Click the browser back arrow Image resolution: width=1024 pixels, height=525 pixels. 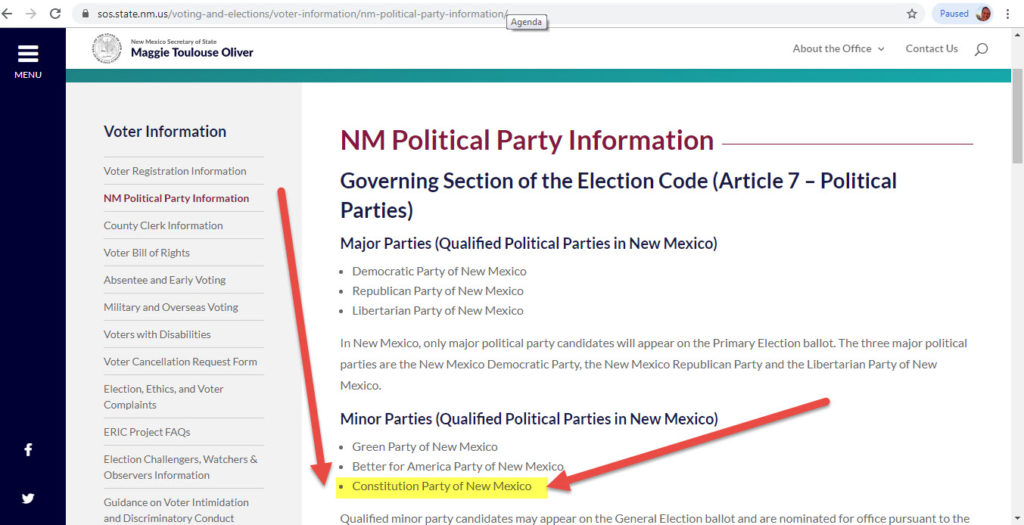tap(6, 14)
